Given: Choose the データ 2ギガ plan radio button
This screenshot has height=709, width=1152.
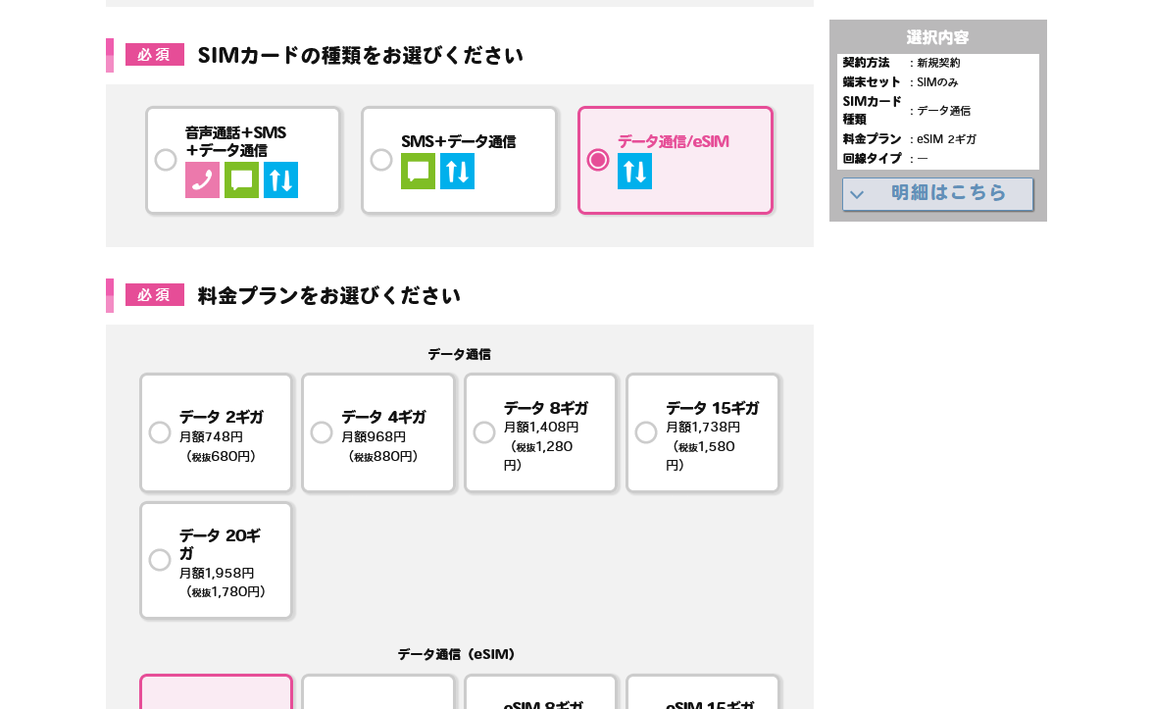Looking at the screenshot, I should [x=160, y=433].
